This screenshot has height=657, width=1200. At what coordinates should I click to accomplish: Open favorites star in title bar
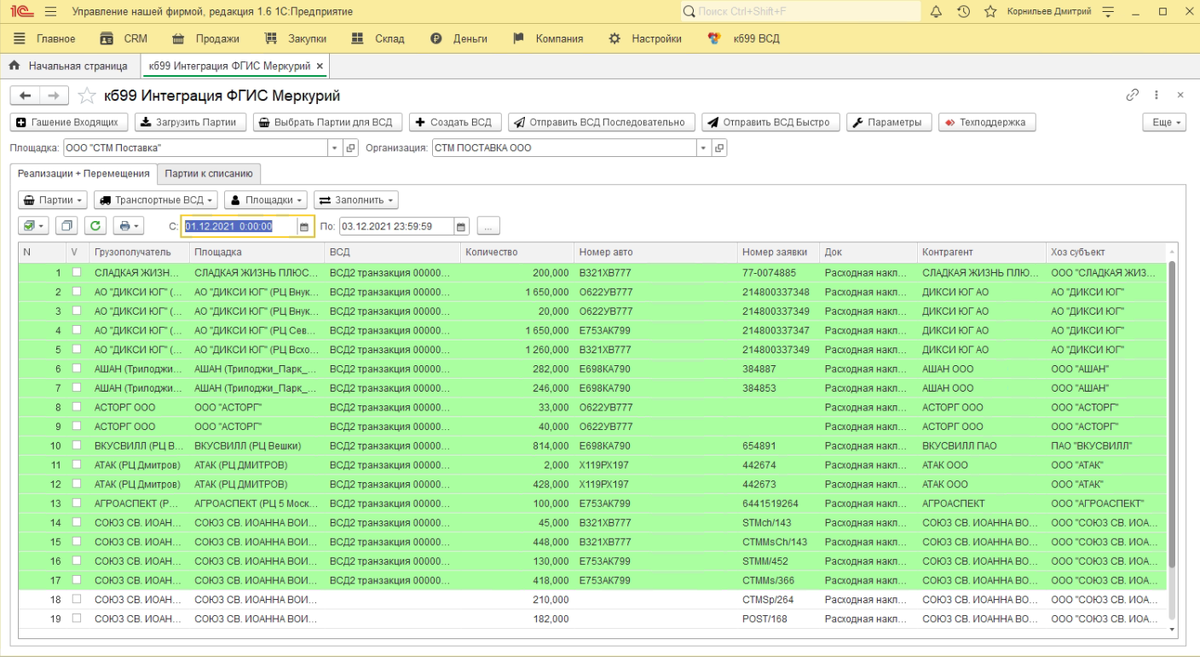point(990,11)
